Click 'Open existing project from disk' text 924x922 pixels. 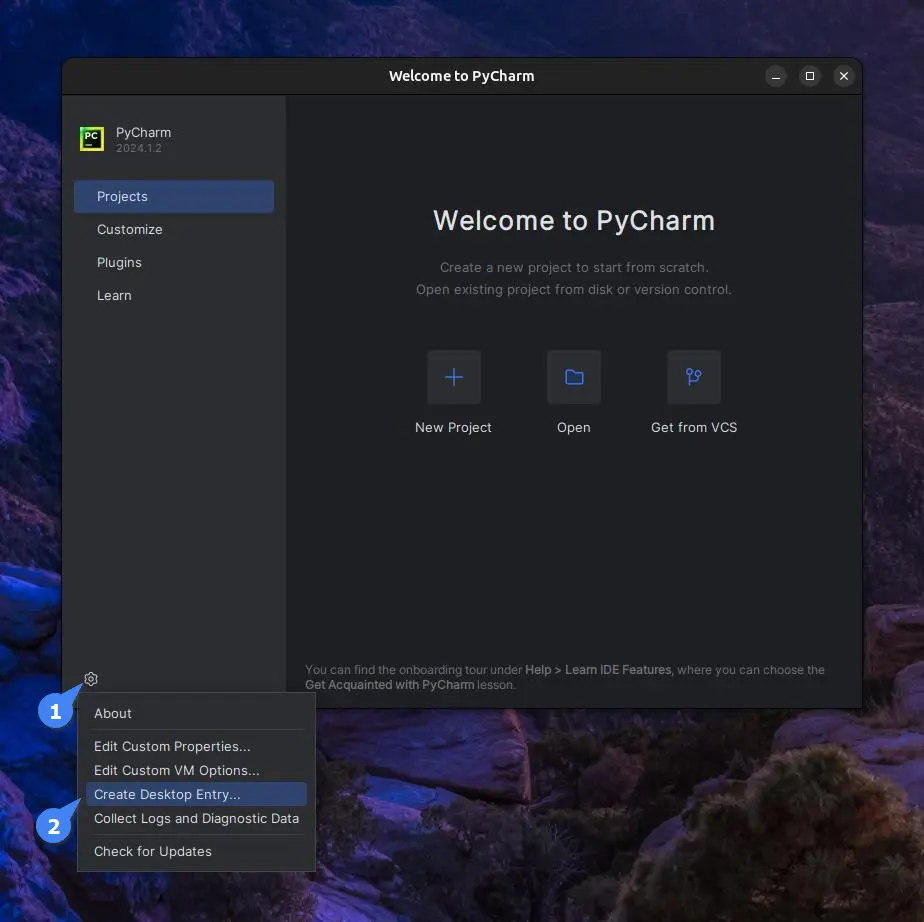(x=574, y=290)
